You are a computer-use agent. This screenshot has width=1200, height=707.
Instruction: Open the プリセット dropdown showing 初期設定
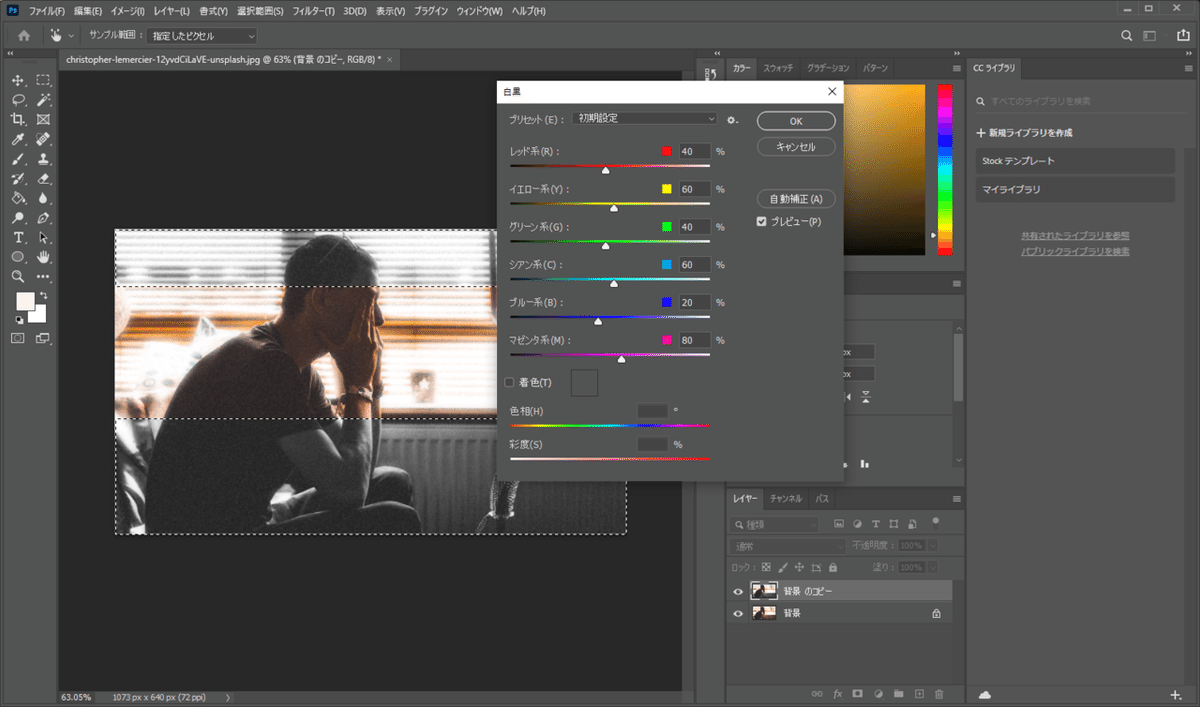tap(645, 118)
